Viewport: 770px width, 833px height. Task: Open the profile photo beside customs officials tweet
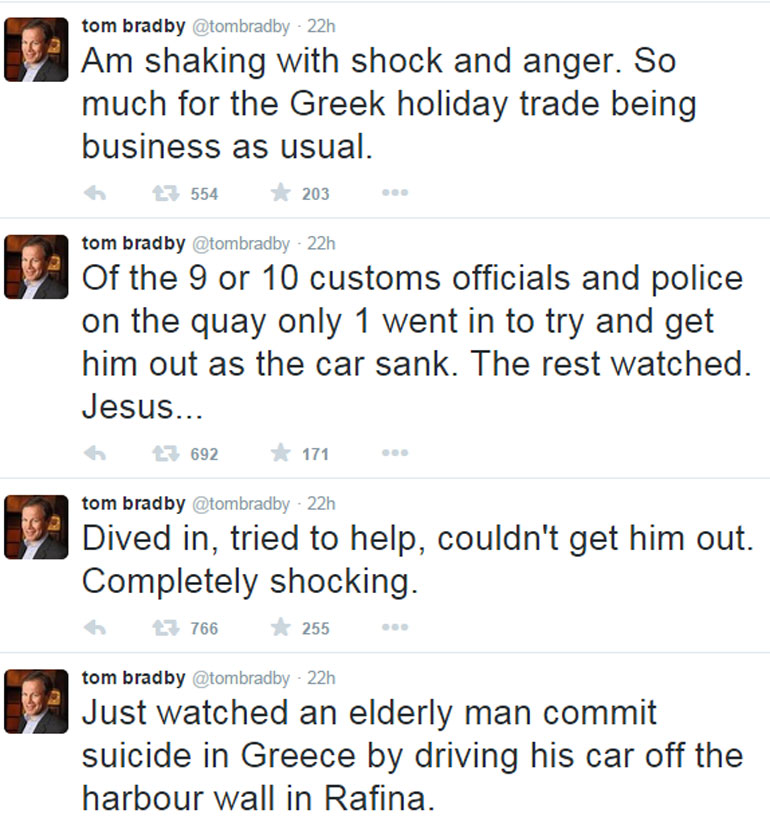[36, 269]
